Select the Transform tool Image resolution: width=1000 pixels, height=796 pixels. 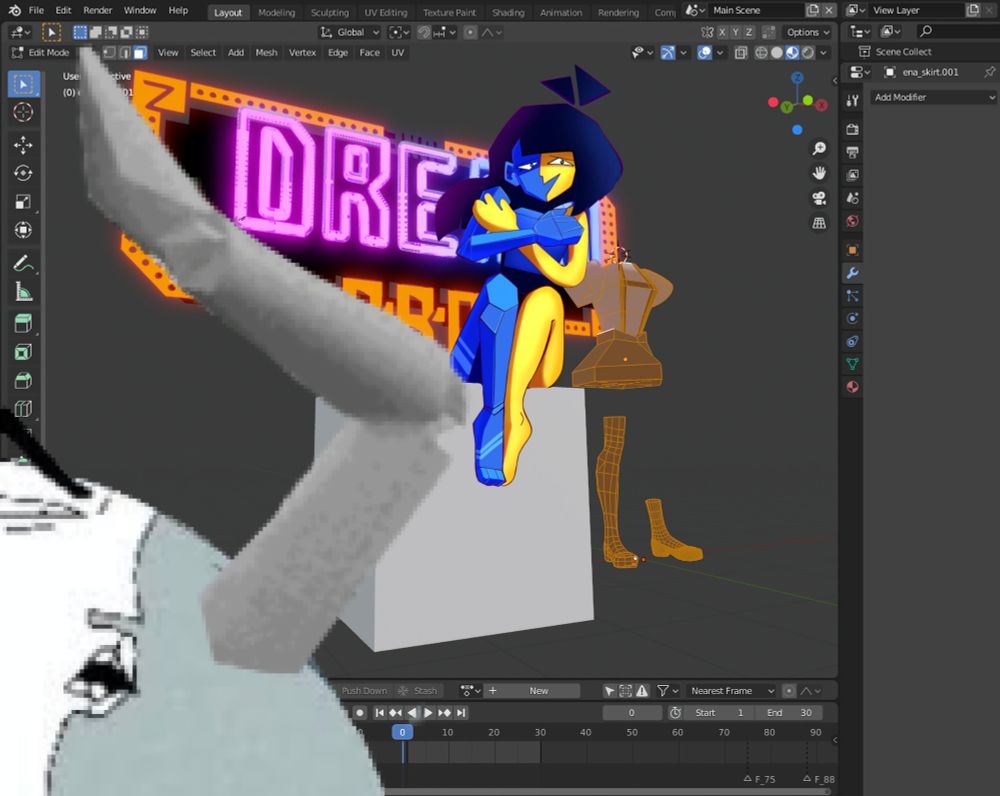coord(24,230)
